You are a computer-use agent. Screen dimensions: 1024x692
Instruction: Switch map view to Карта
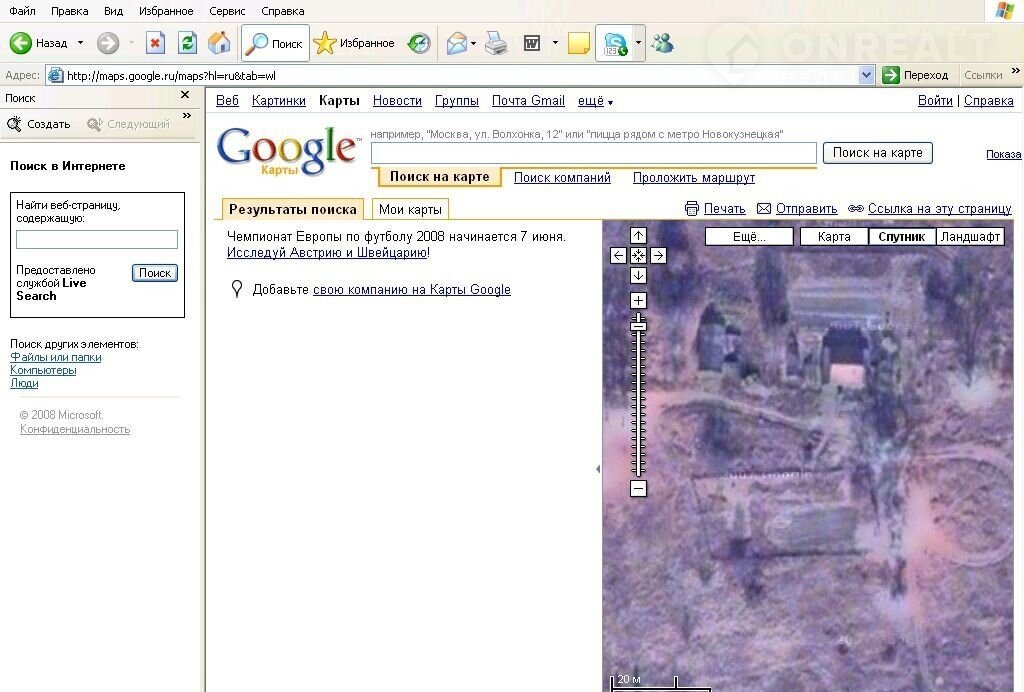click(x=834, y=237)
